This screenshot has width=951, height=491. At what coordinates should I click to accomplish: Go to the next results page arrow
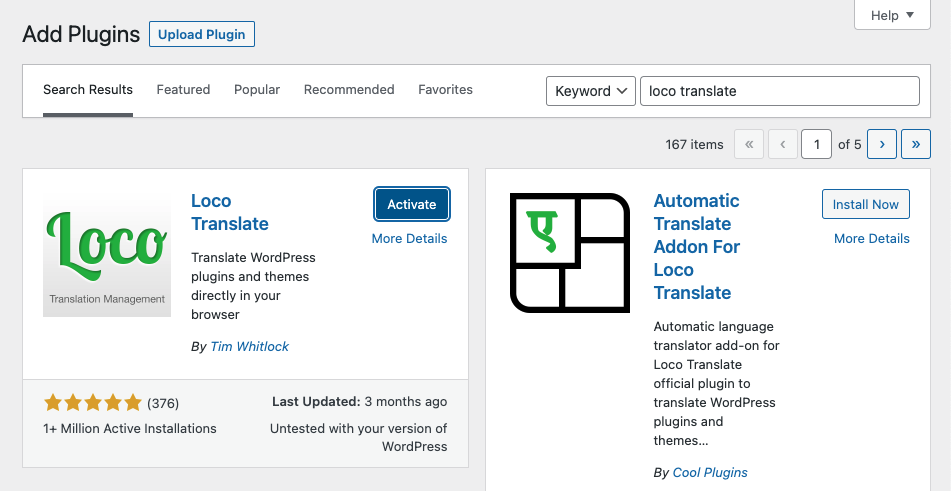(x=881, y=144)
